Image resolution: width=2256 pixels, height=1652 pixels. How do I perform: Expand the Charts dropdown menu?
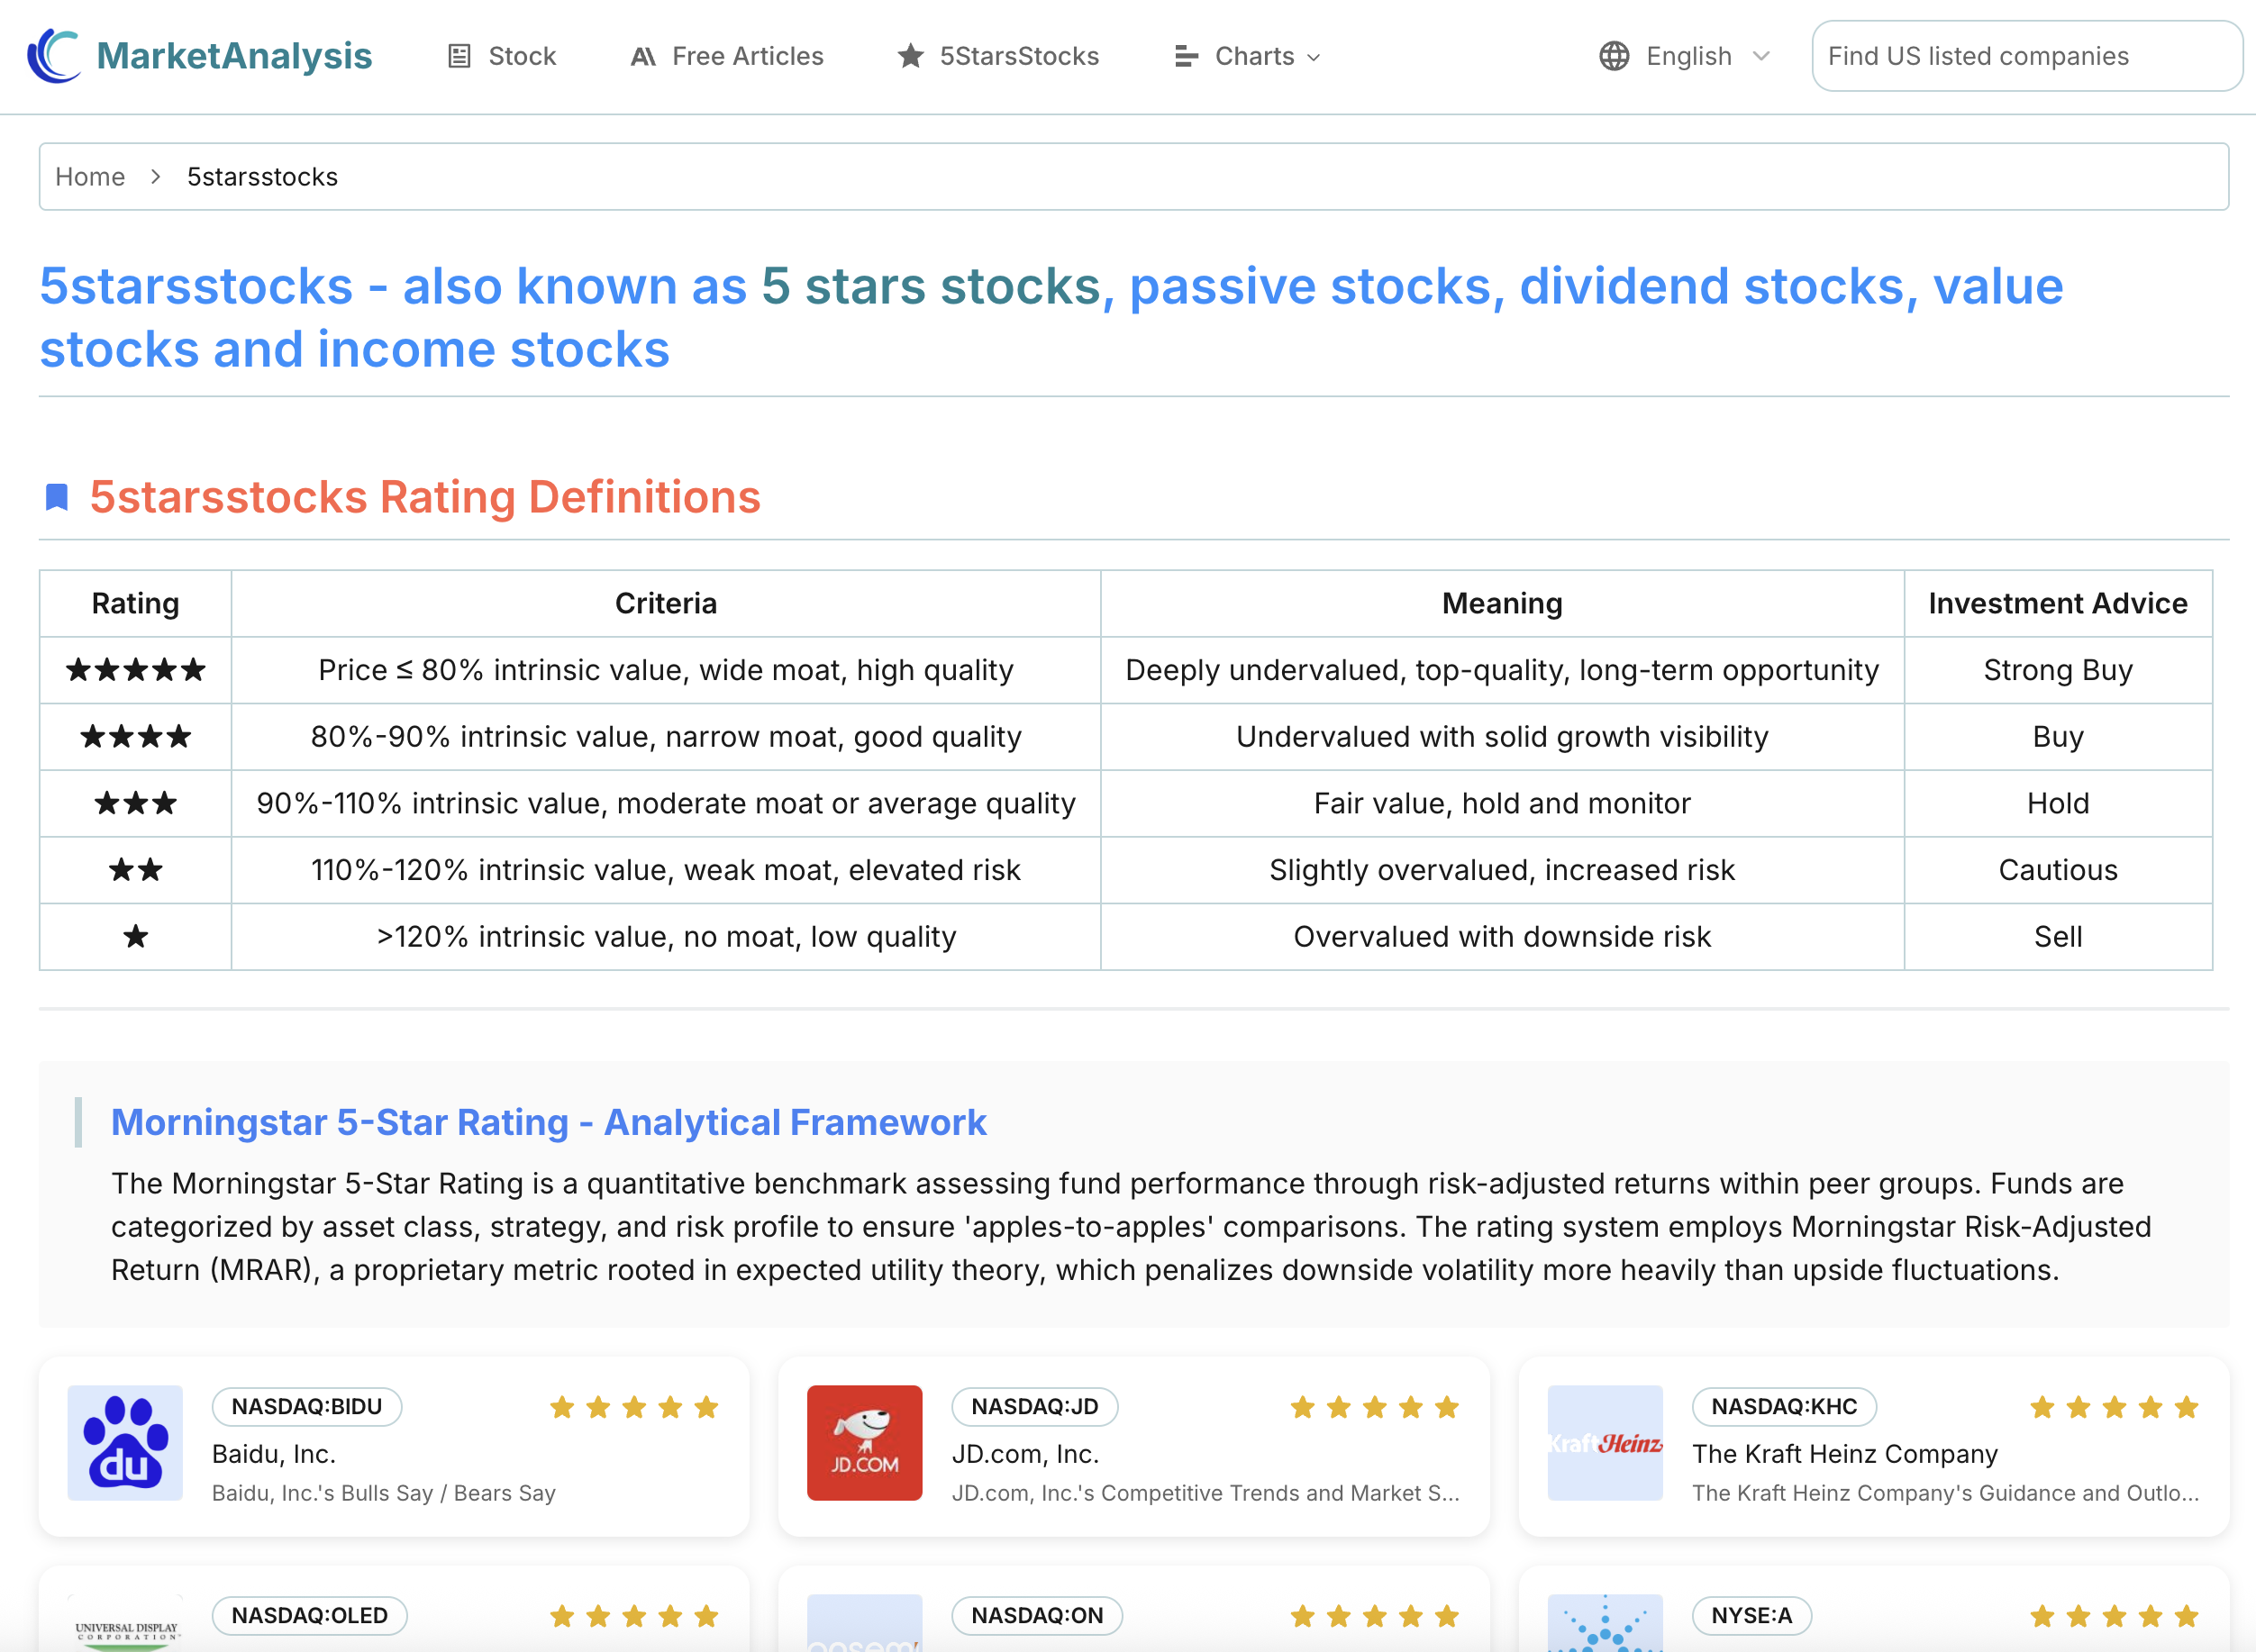coord(1248,57)
